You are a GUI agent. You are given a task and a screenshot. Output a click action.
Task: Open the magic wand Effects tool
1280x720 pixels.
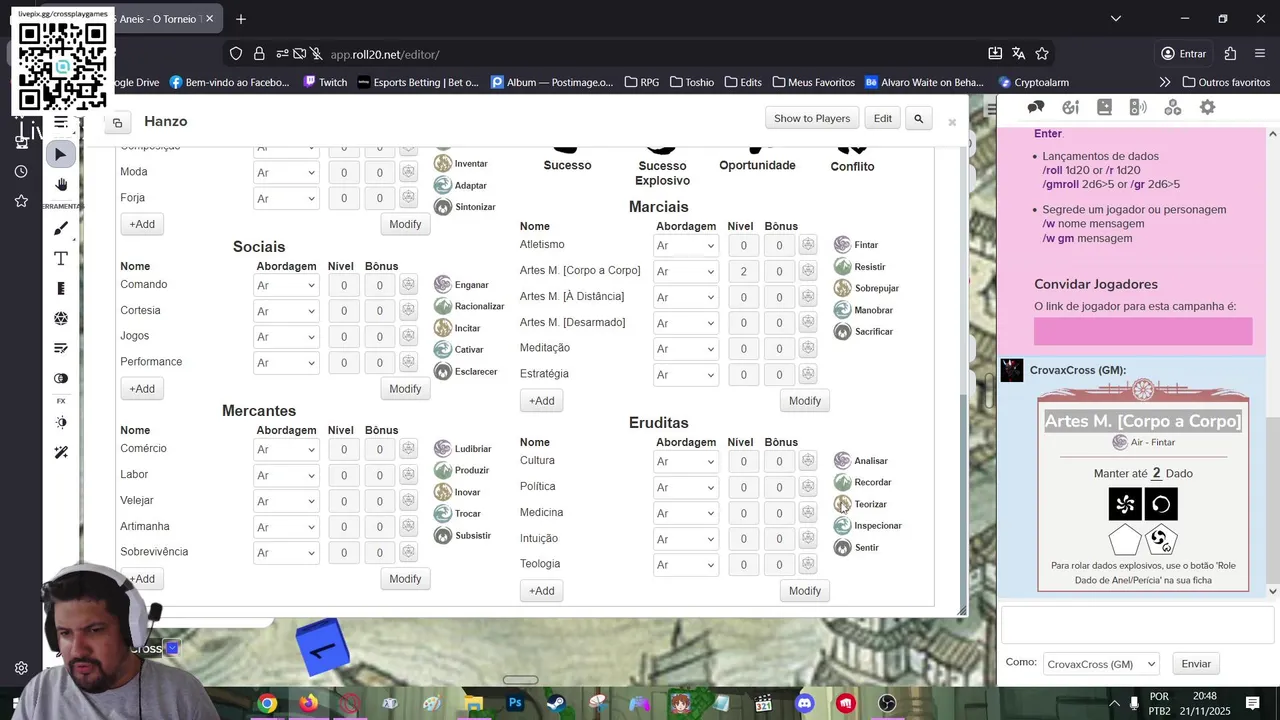61,452
